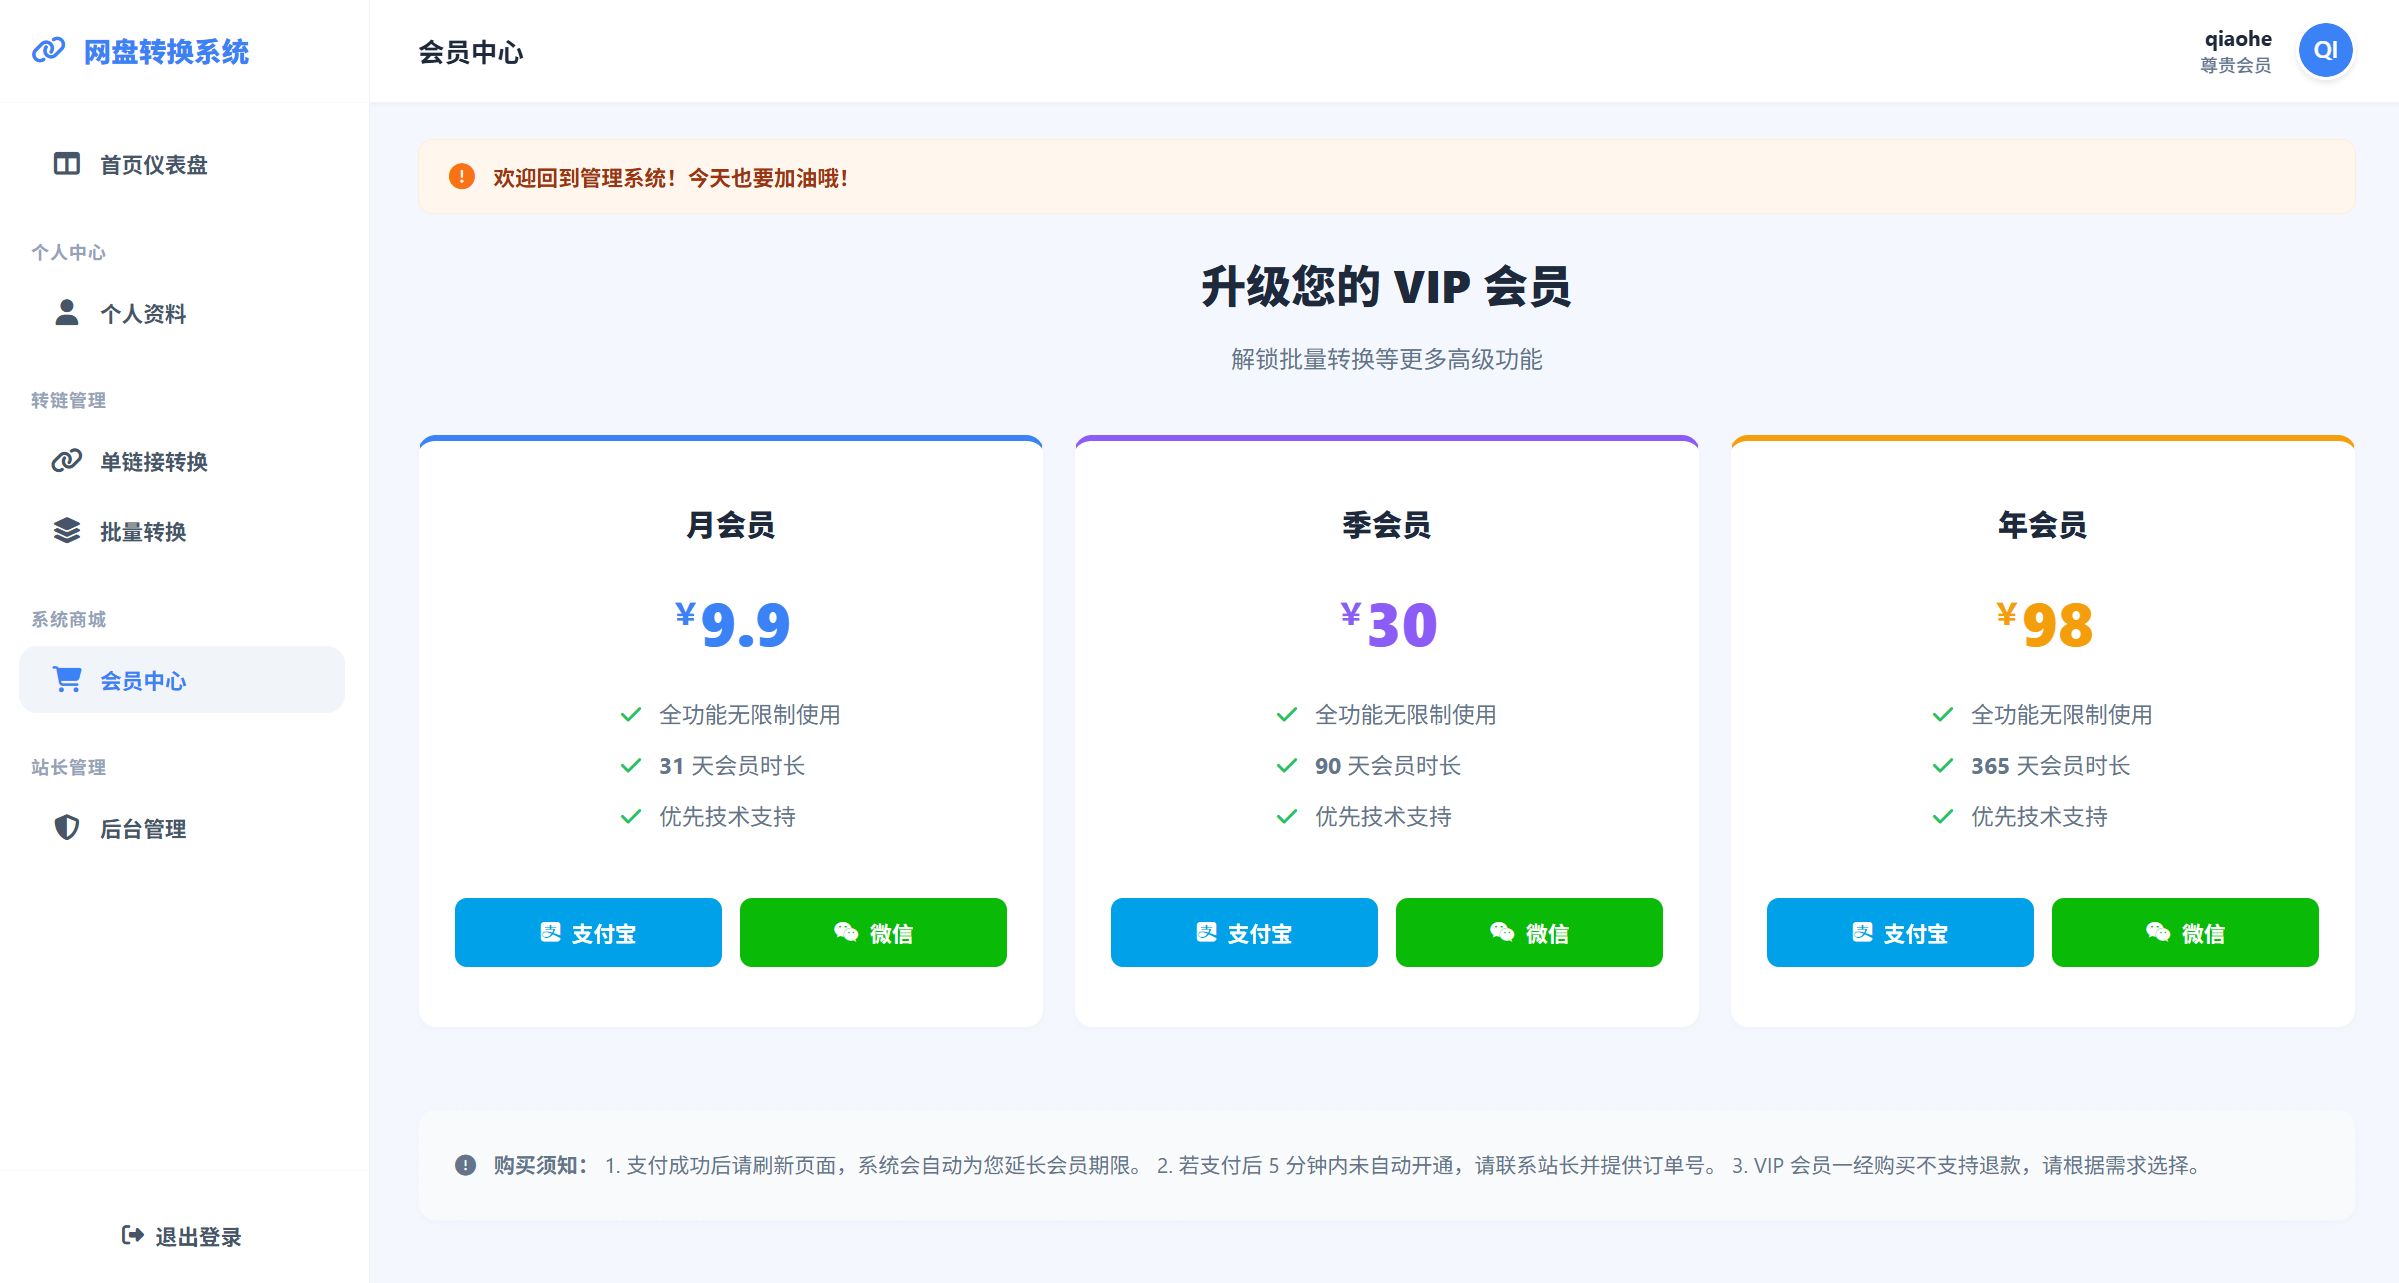Click the shopping cart icon for 会员中心
The image size is (2399, 1283).
click(x=67, y=680)
